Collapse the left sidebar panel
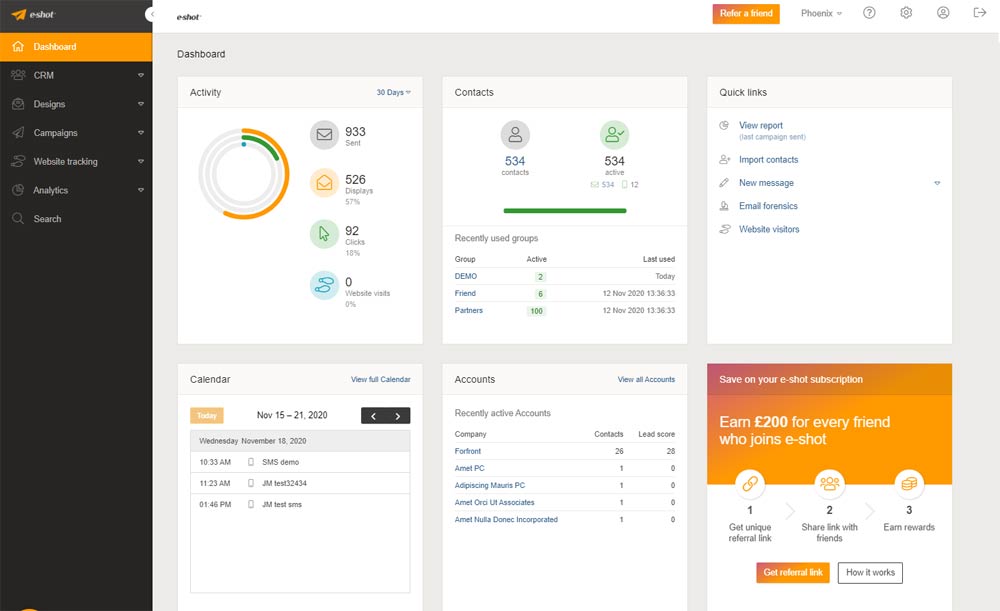 [149, 14]
